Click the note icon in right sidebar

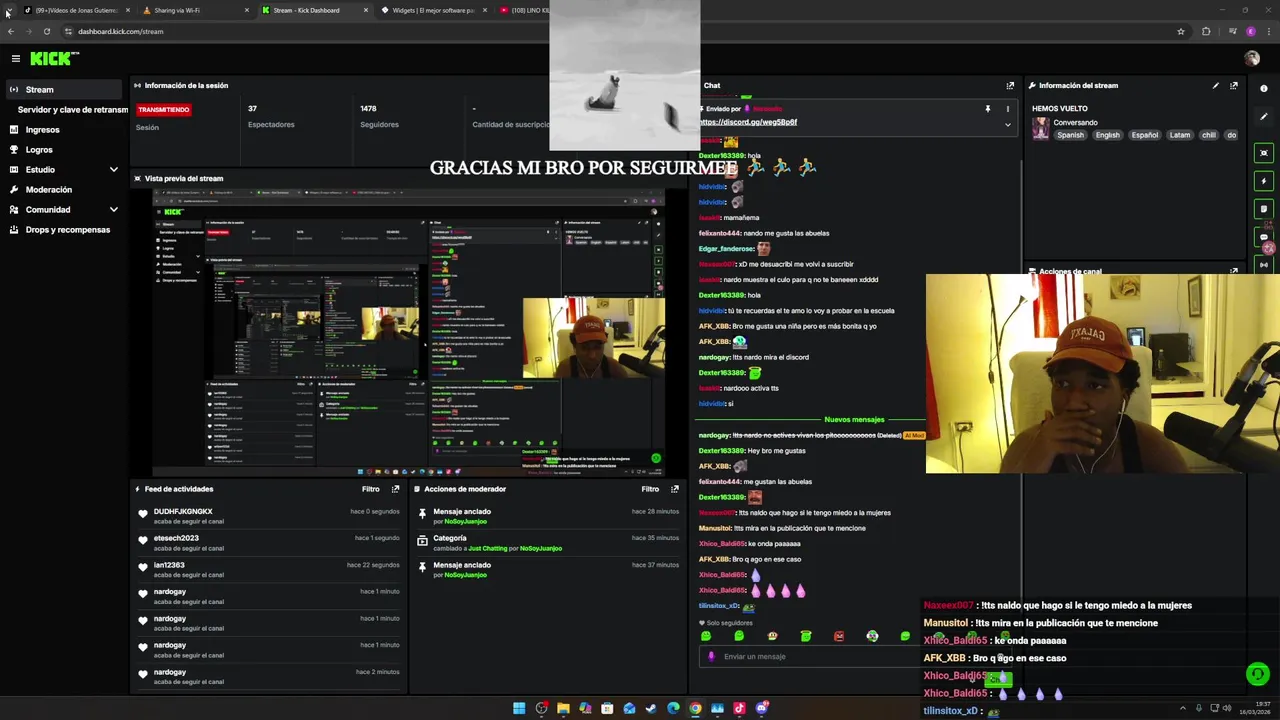pos(1264,209)
